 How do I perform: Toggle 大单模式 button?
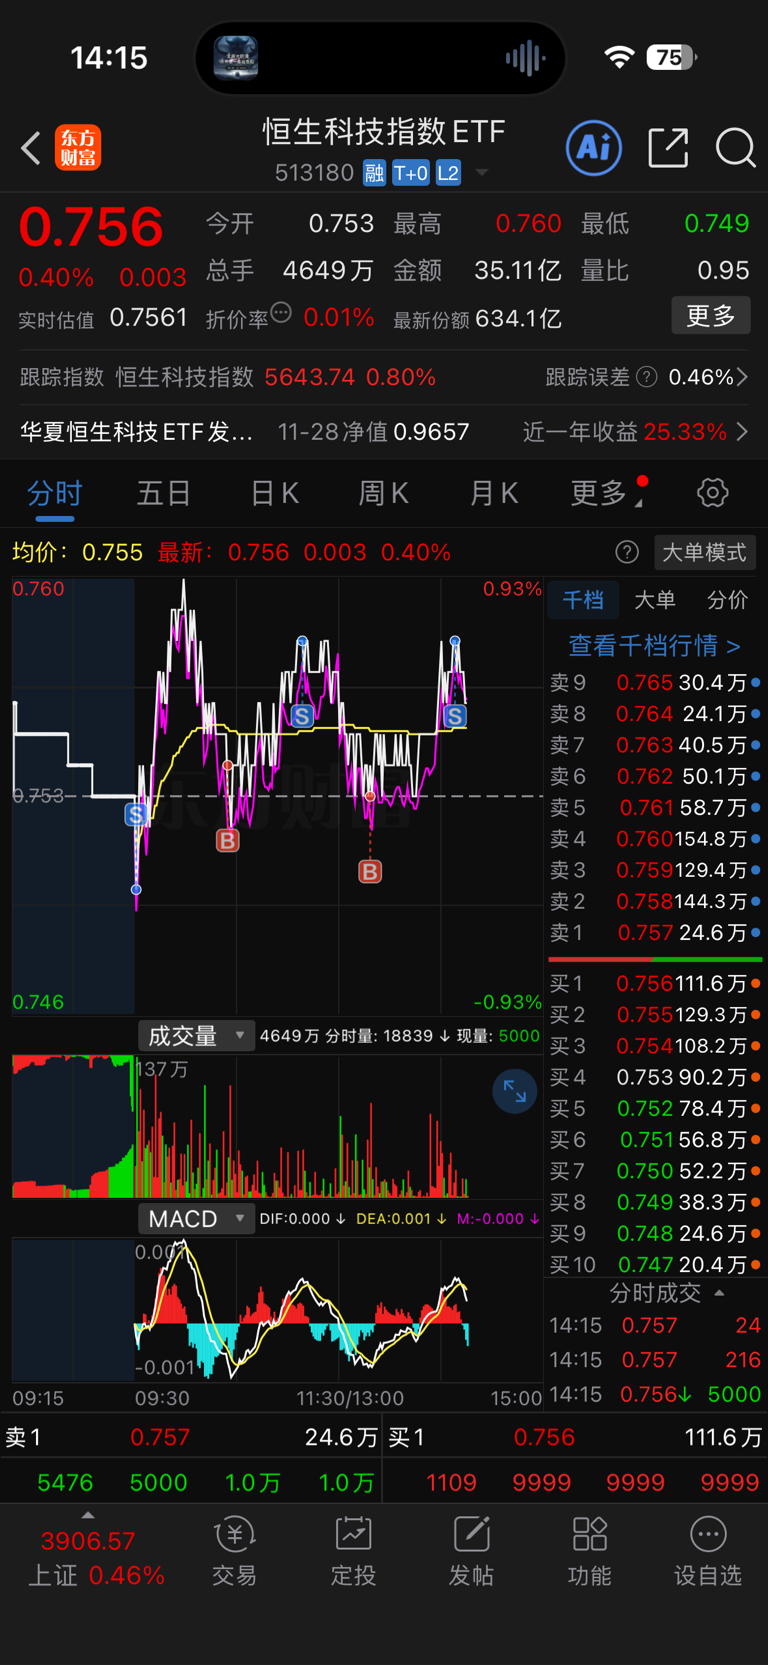705,552
